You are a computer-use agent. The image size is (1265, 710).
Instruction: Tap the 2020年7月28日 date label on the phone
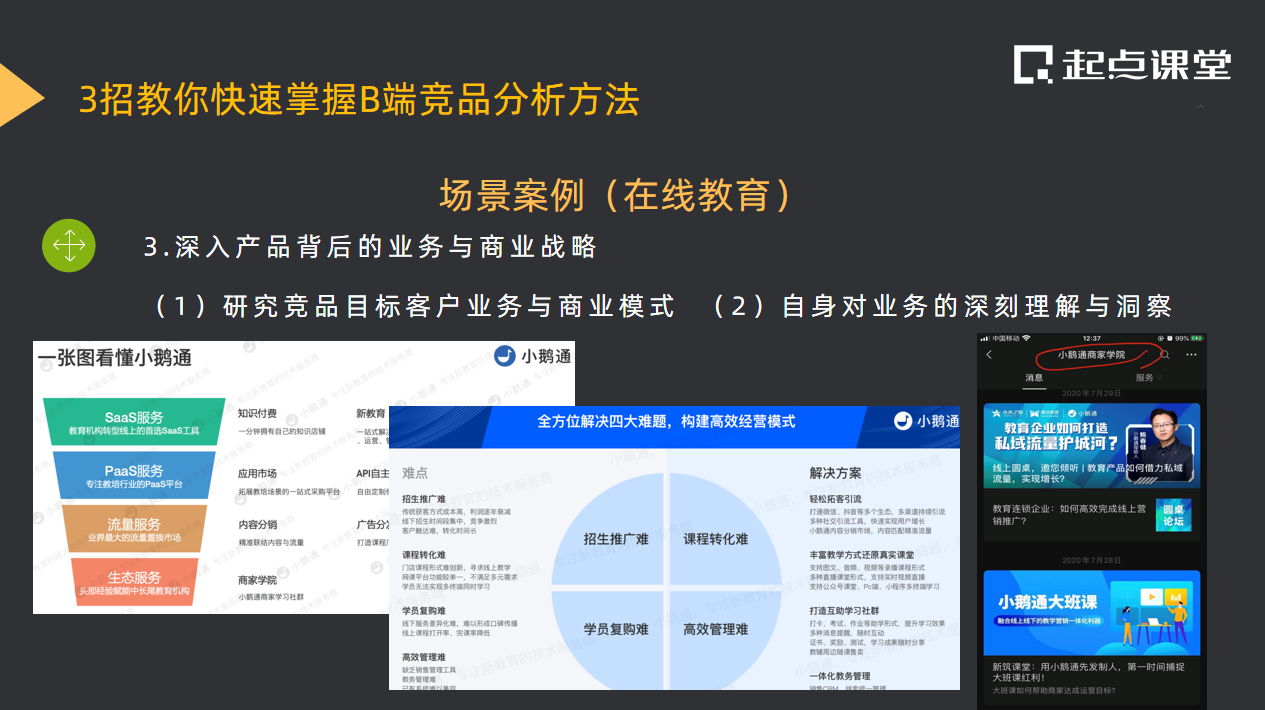click(x=1092, y=560)
